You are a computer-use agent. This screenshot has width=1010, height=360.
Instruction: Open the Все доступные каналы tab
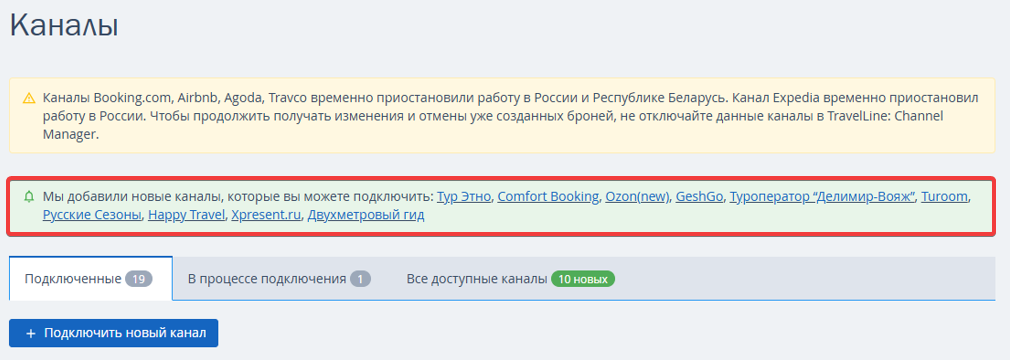pos(511,279)
